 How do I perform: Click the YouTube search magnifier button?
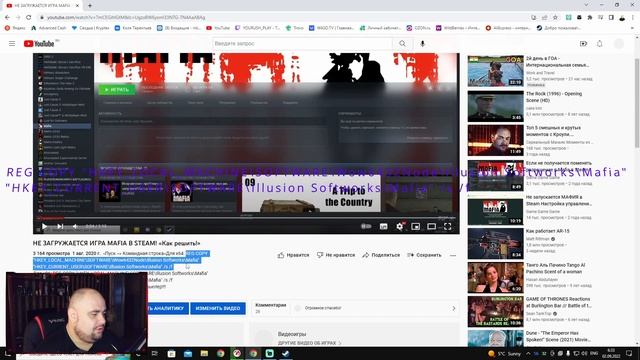(402, 43)
